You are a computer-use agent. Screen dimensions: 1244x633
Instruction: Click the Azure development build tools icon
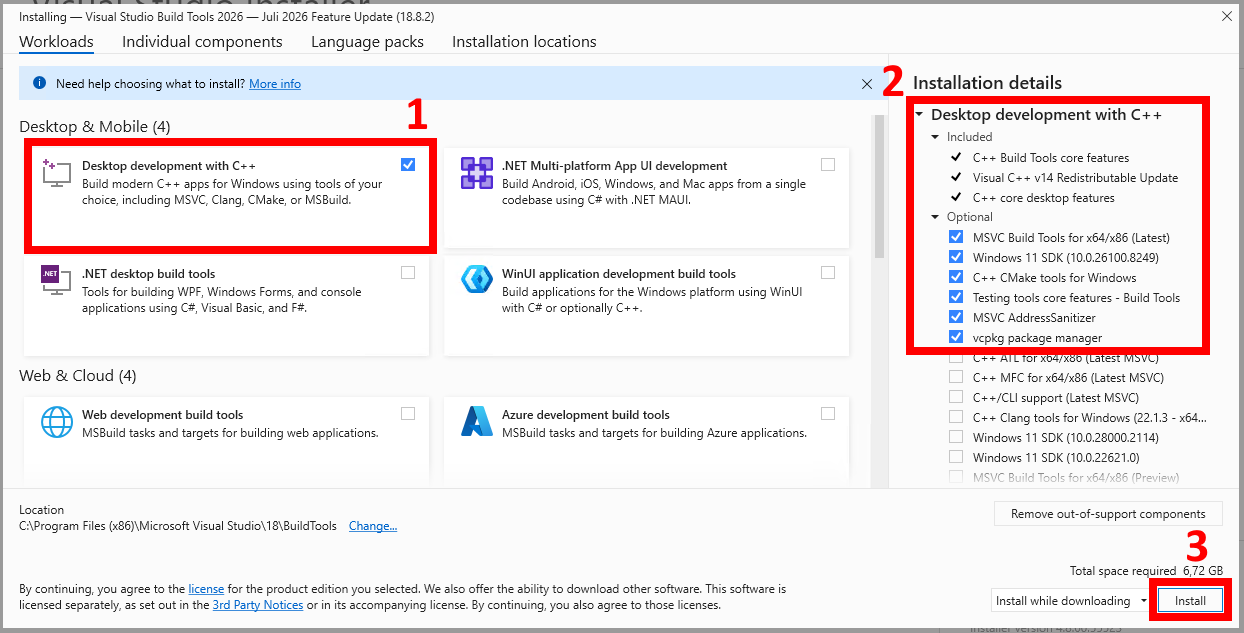[x=476, y=421]
